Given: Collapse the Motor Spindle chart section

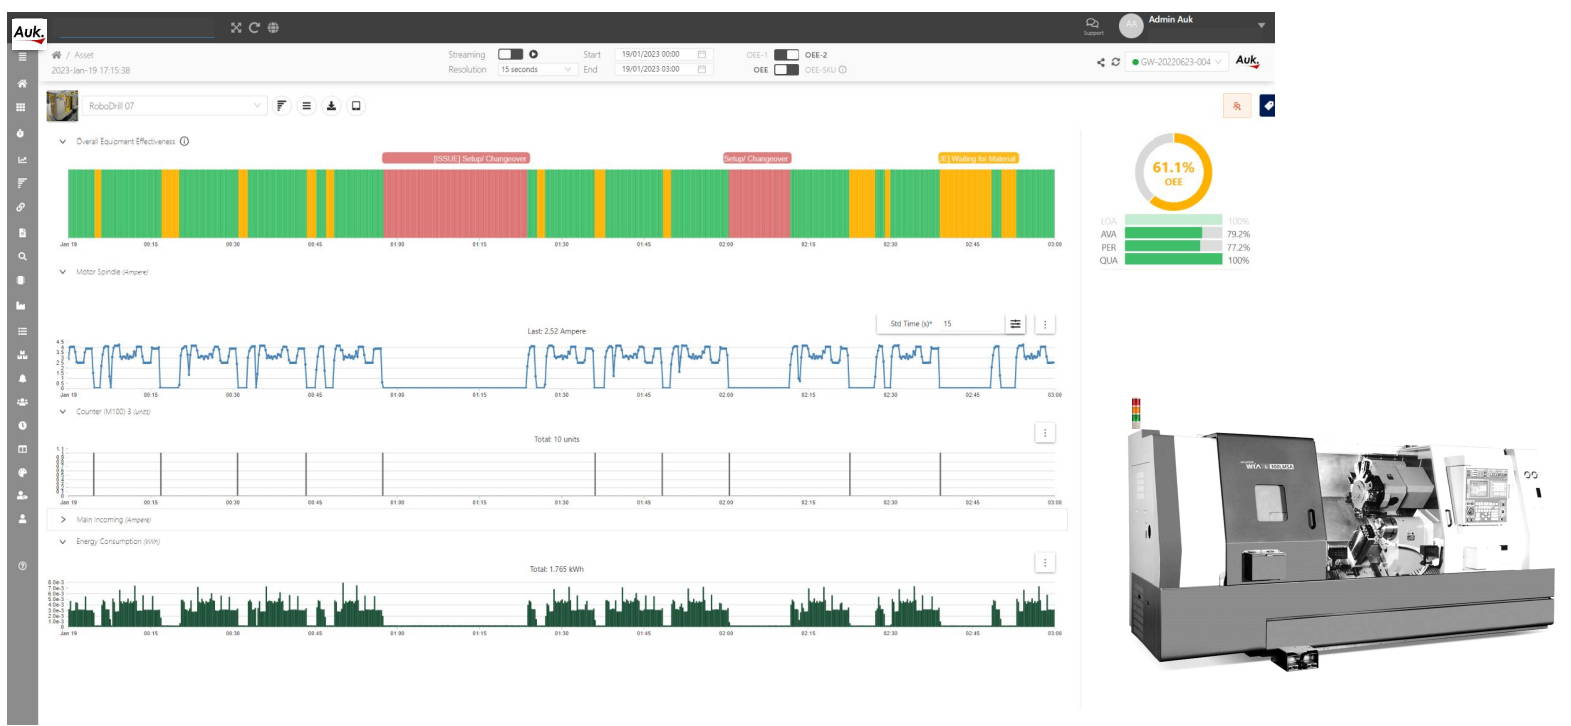Looking at the screenshot, I should (x=63, y=272).
